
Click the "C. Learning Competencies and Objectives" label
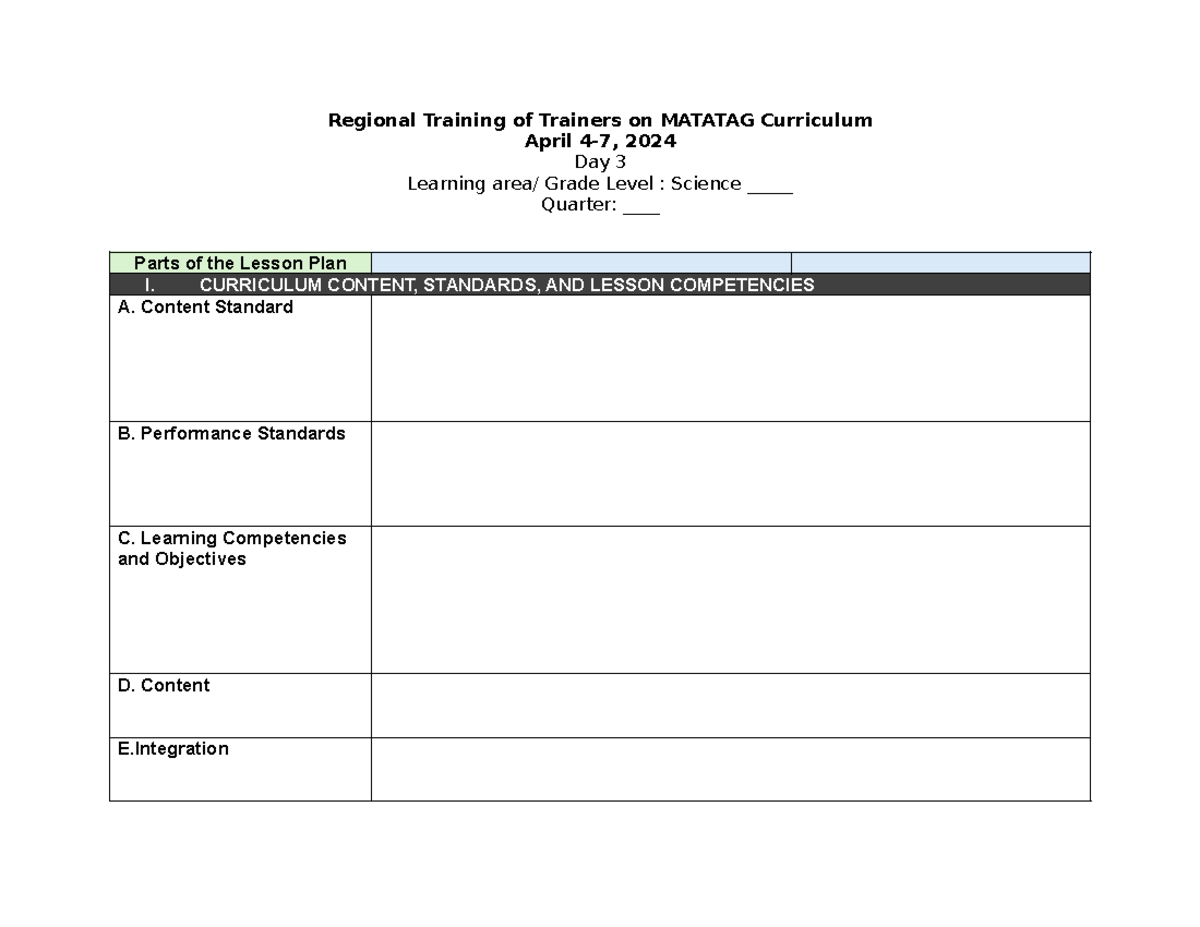[230, 548]
